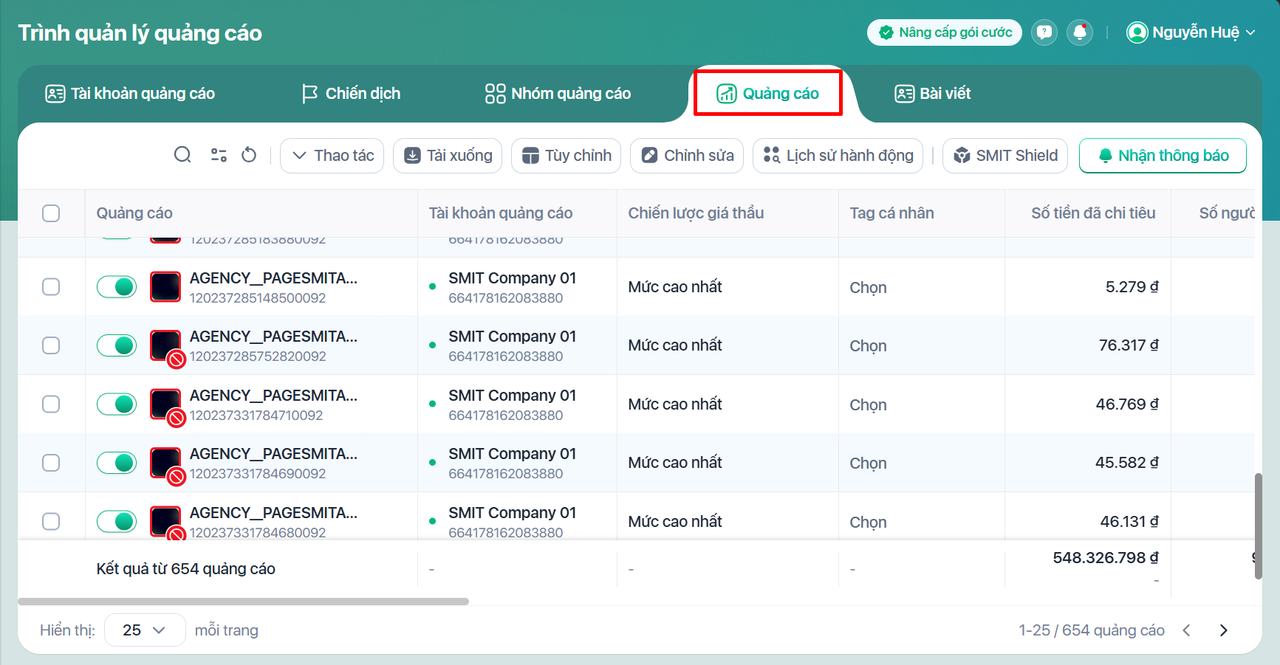Viewport: 1280px width, 665px height.
Task: Click the refresh icon in toolbar
Action: point(249,155)
